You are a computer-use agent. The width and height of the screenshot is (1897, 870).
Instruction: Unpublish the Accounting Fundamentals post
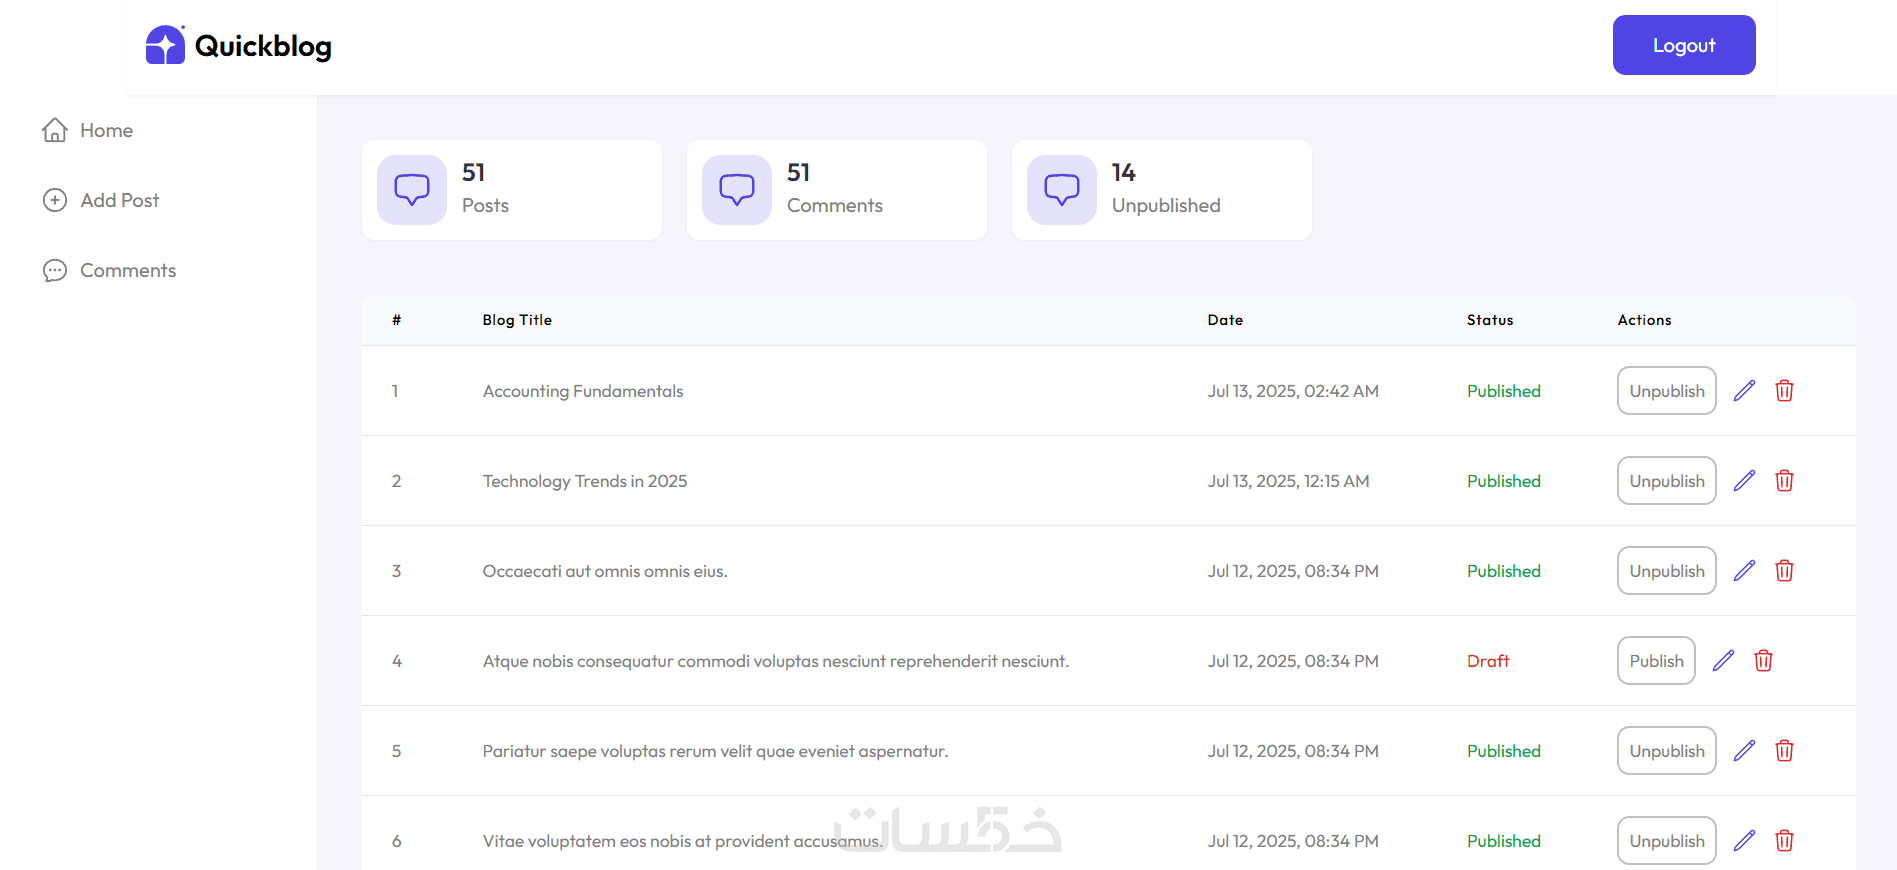pyautogui.click(x=1667, y=391)
